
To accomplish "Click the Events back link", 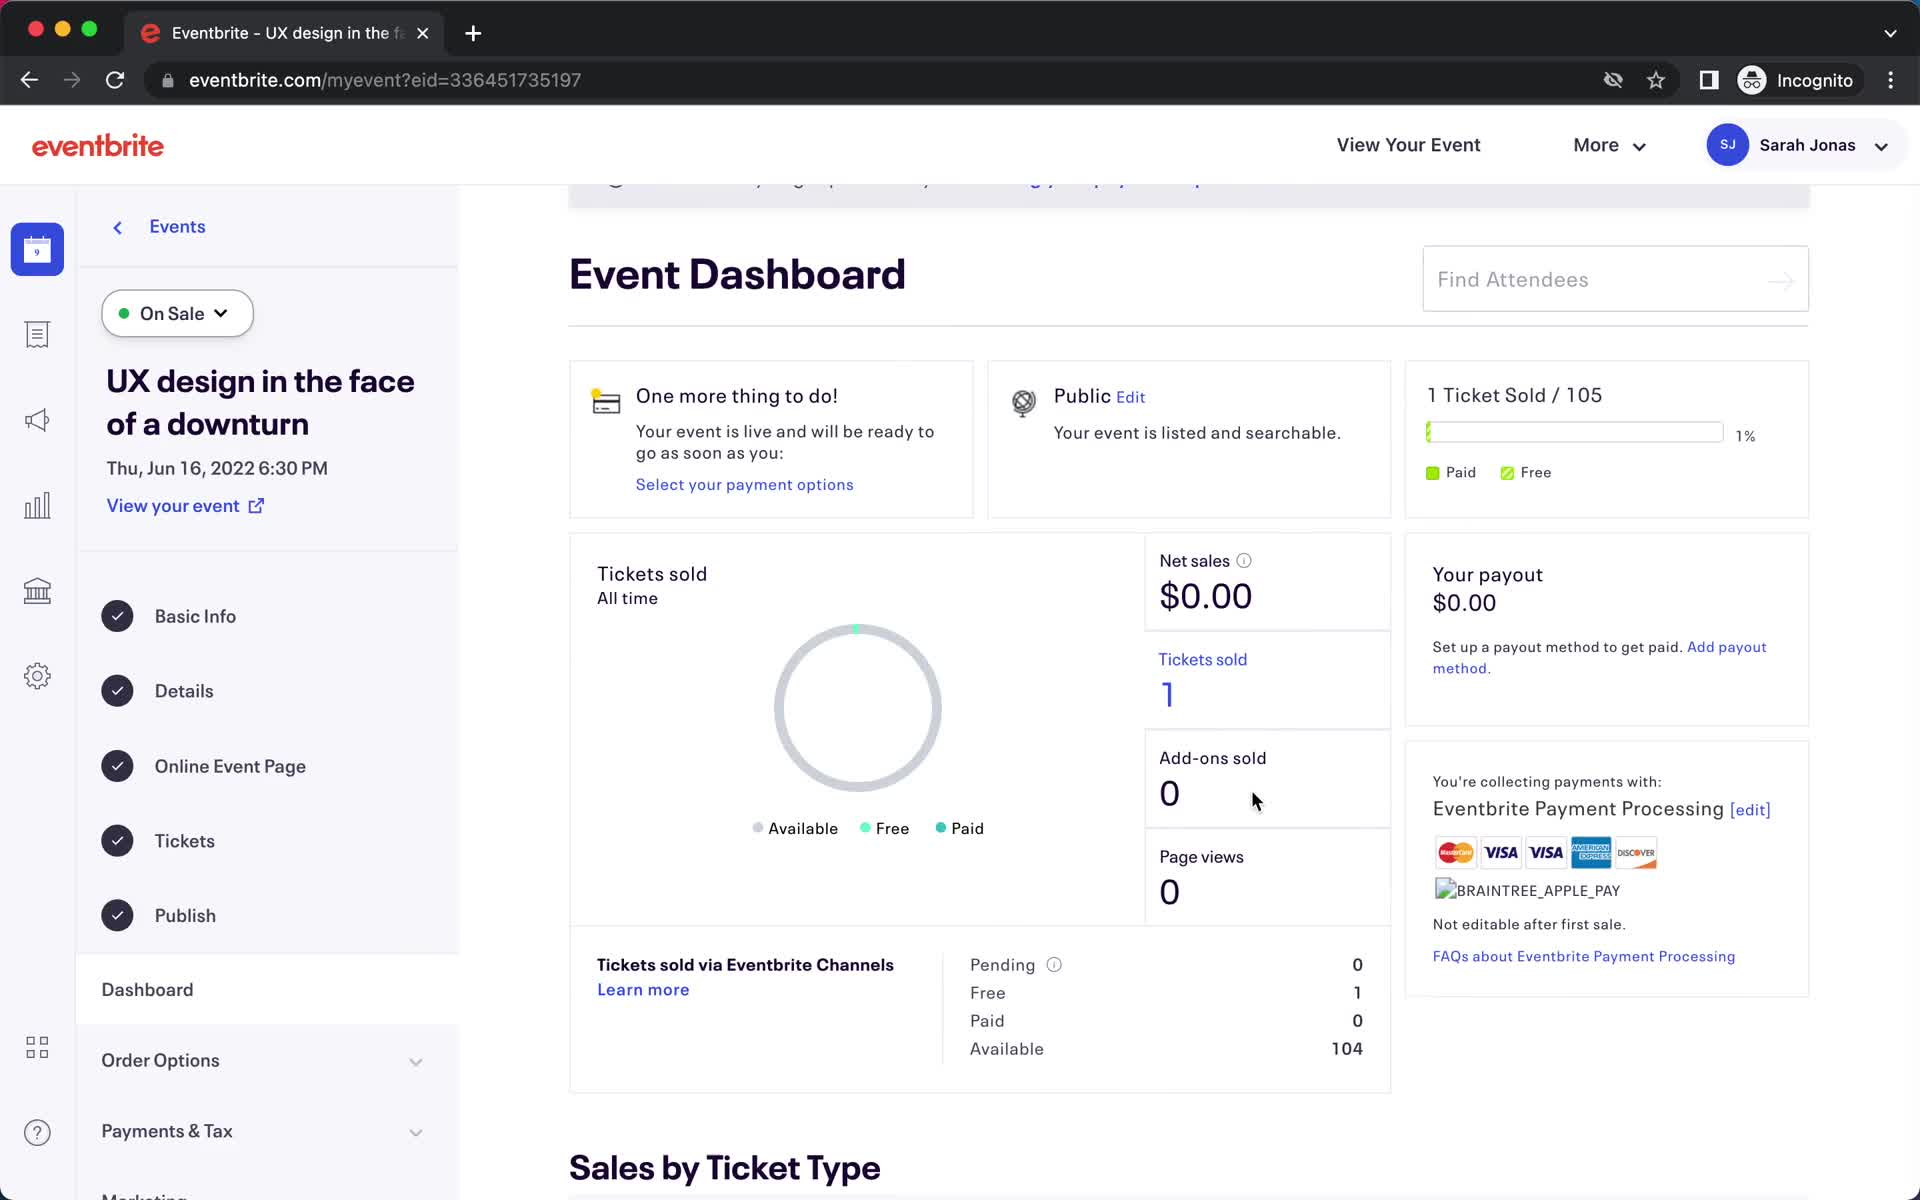I will point(177,227).
